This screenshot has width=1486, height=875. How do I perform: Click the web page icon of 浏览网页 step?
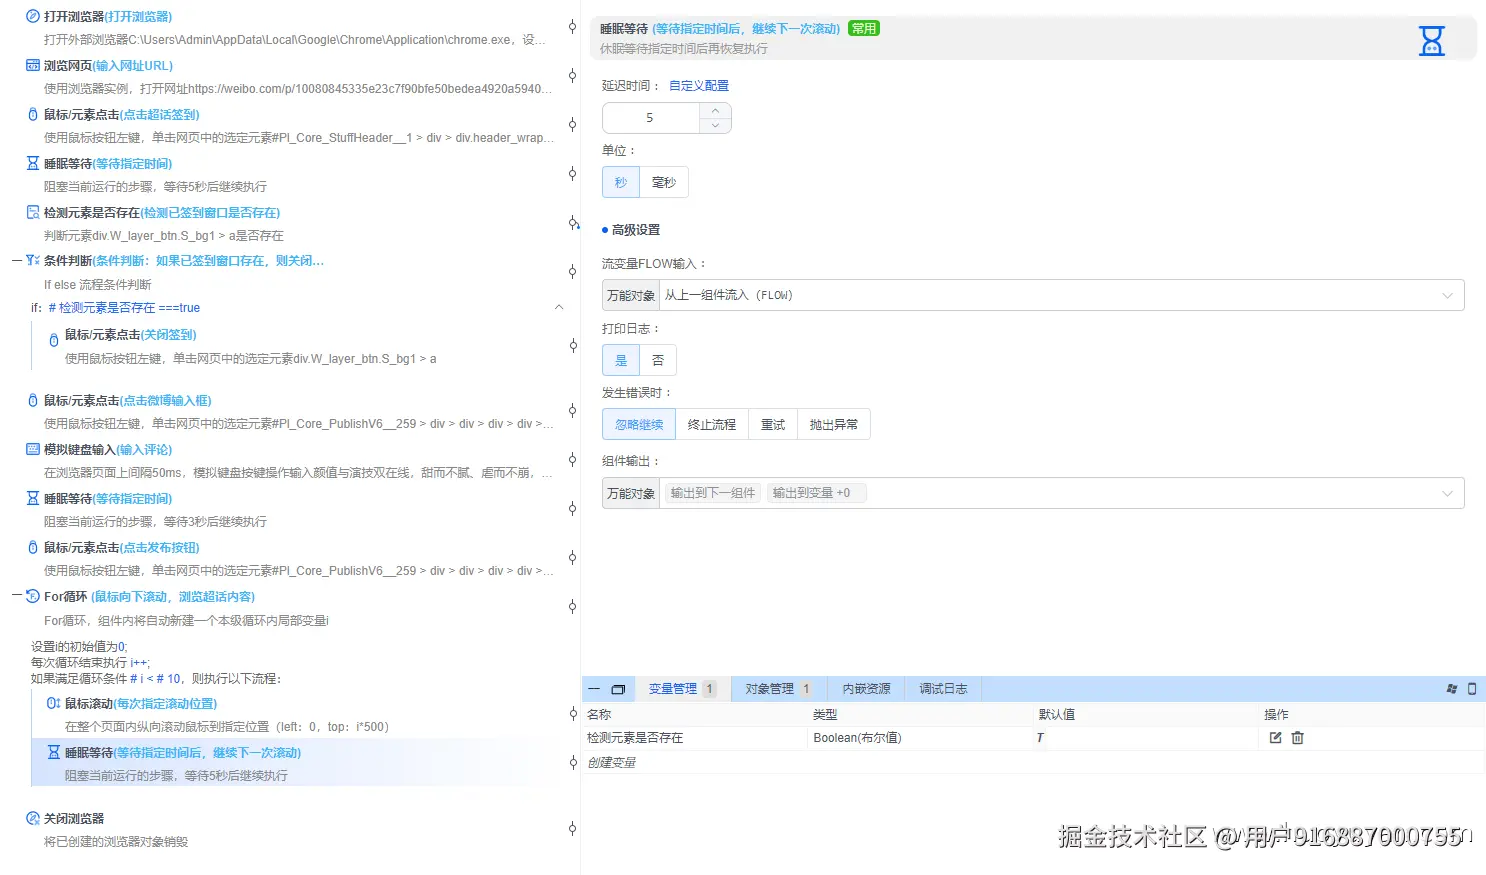click(x=33, y=66)
